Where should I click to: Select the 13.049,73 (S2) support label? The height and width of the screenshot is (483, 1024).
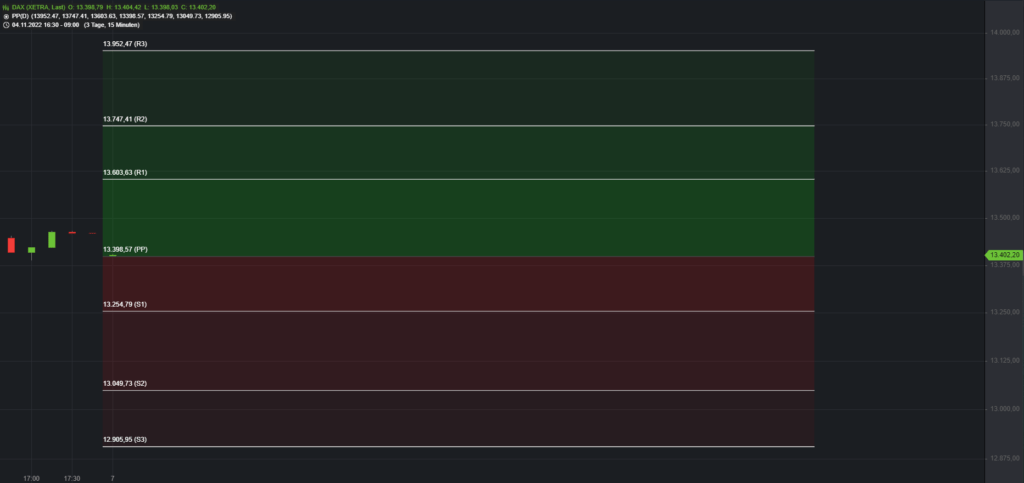[125, 383]
